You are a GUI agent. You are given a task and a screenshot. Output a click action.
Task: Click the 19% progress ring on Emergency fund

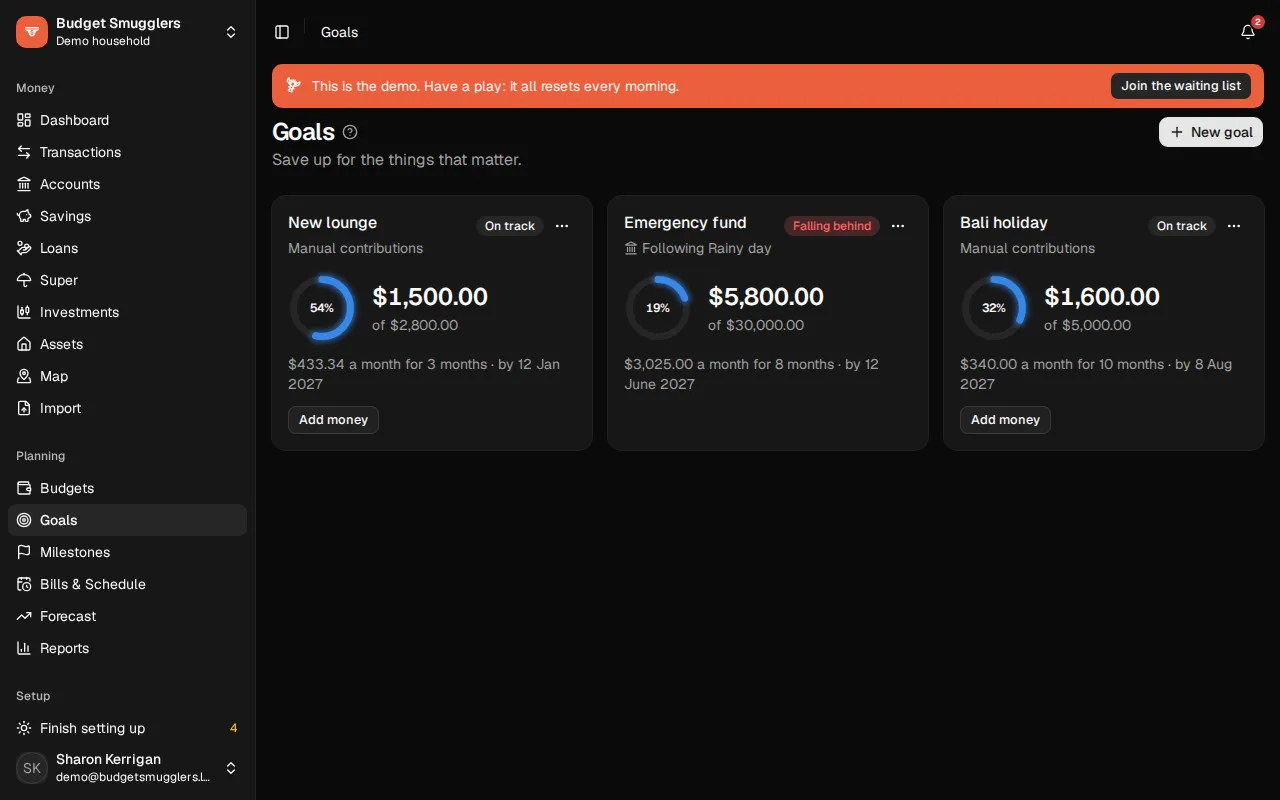(658, 308)
